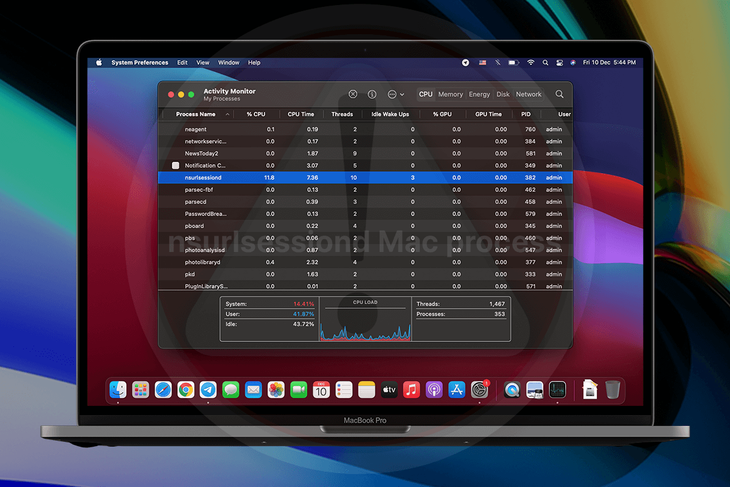The image size is (730, 487).
Task: Click the CPU Load graph
Action: pos(365,322)
